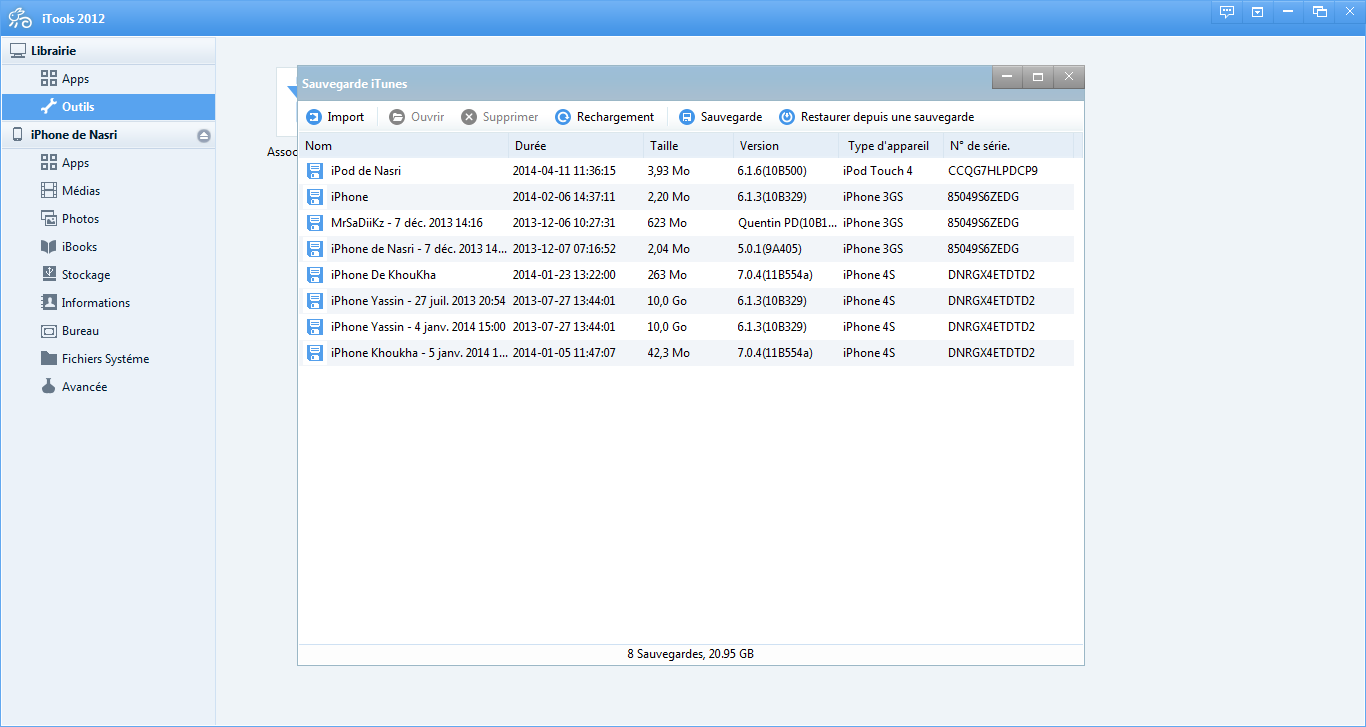
Task: Click the size "42,3 Mo"
Action: coord(667,353)
